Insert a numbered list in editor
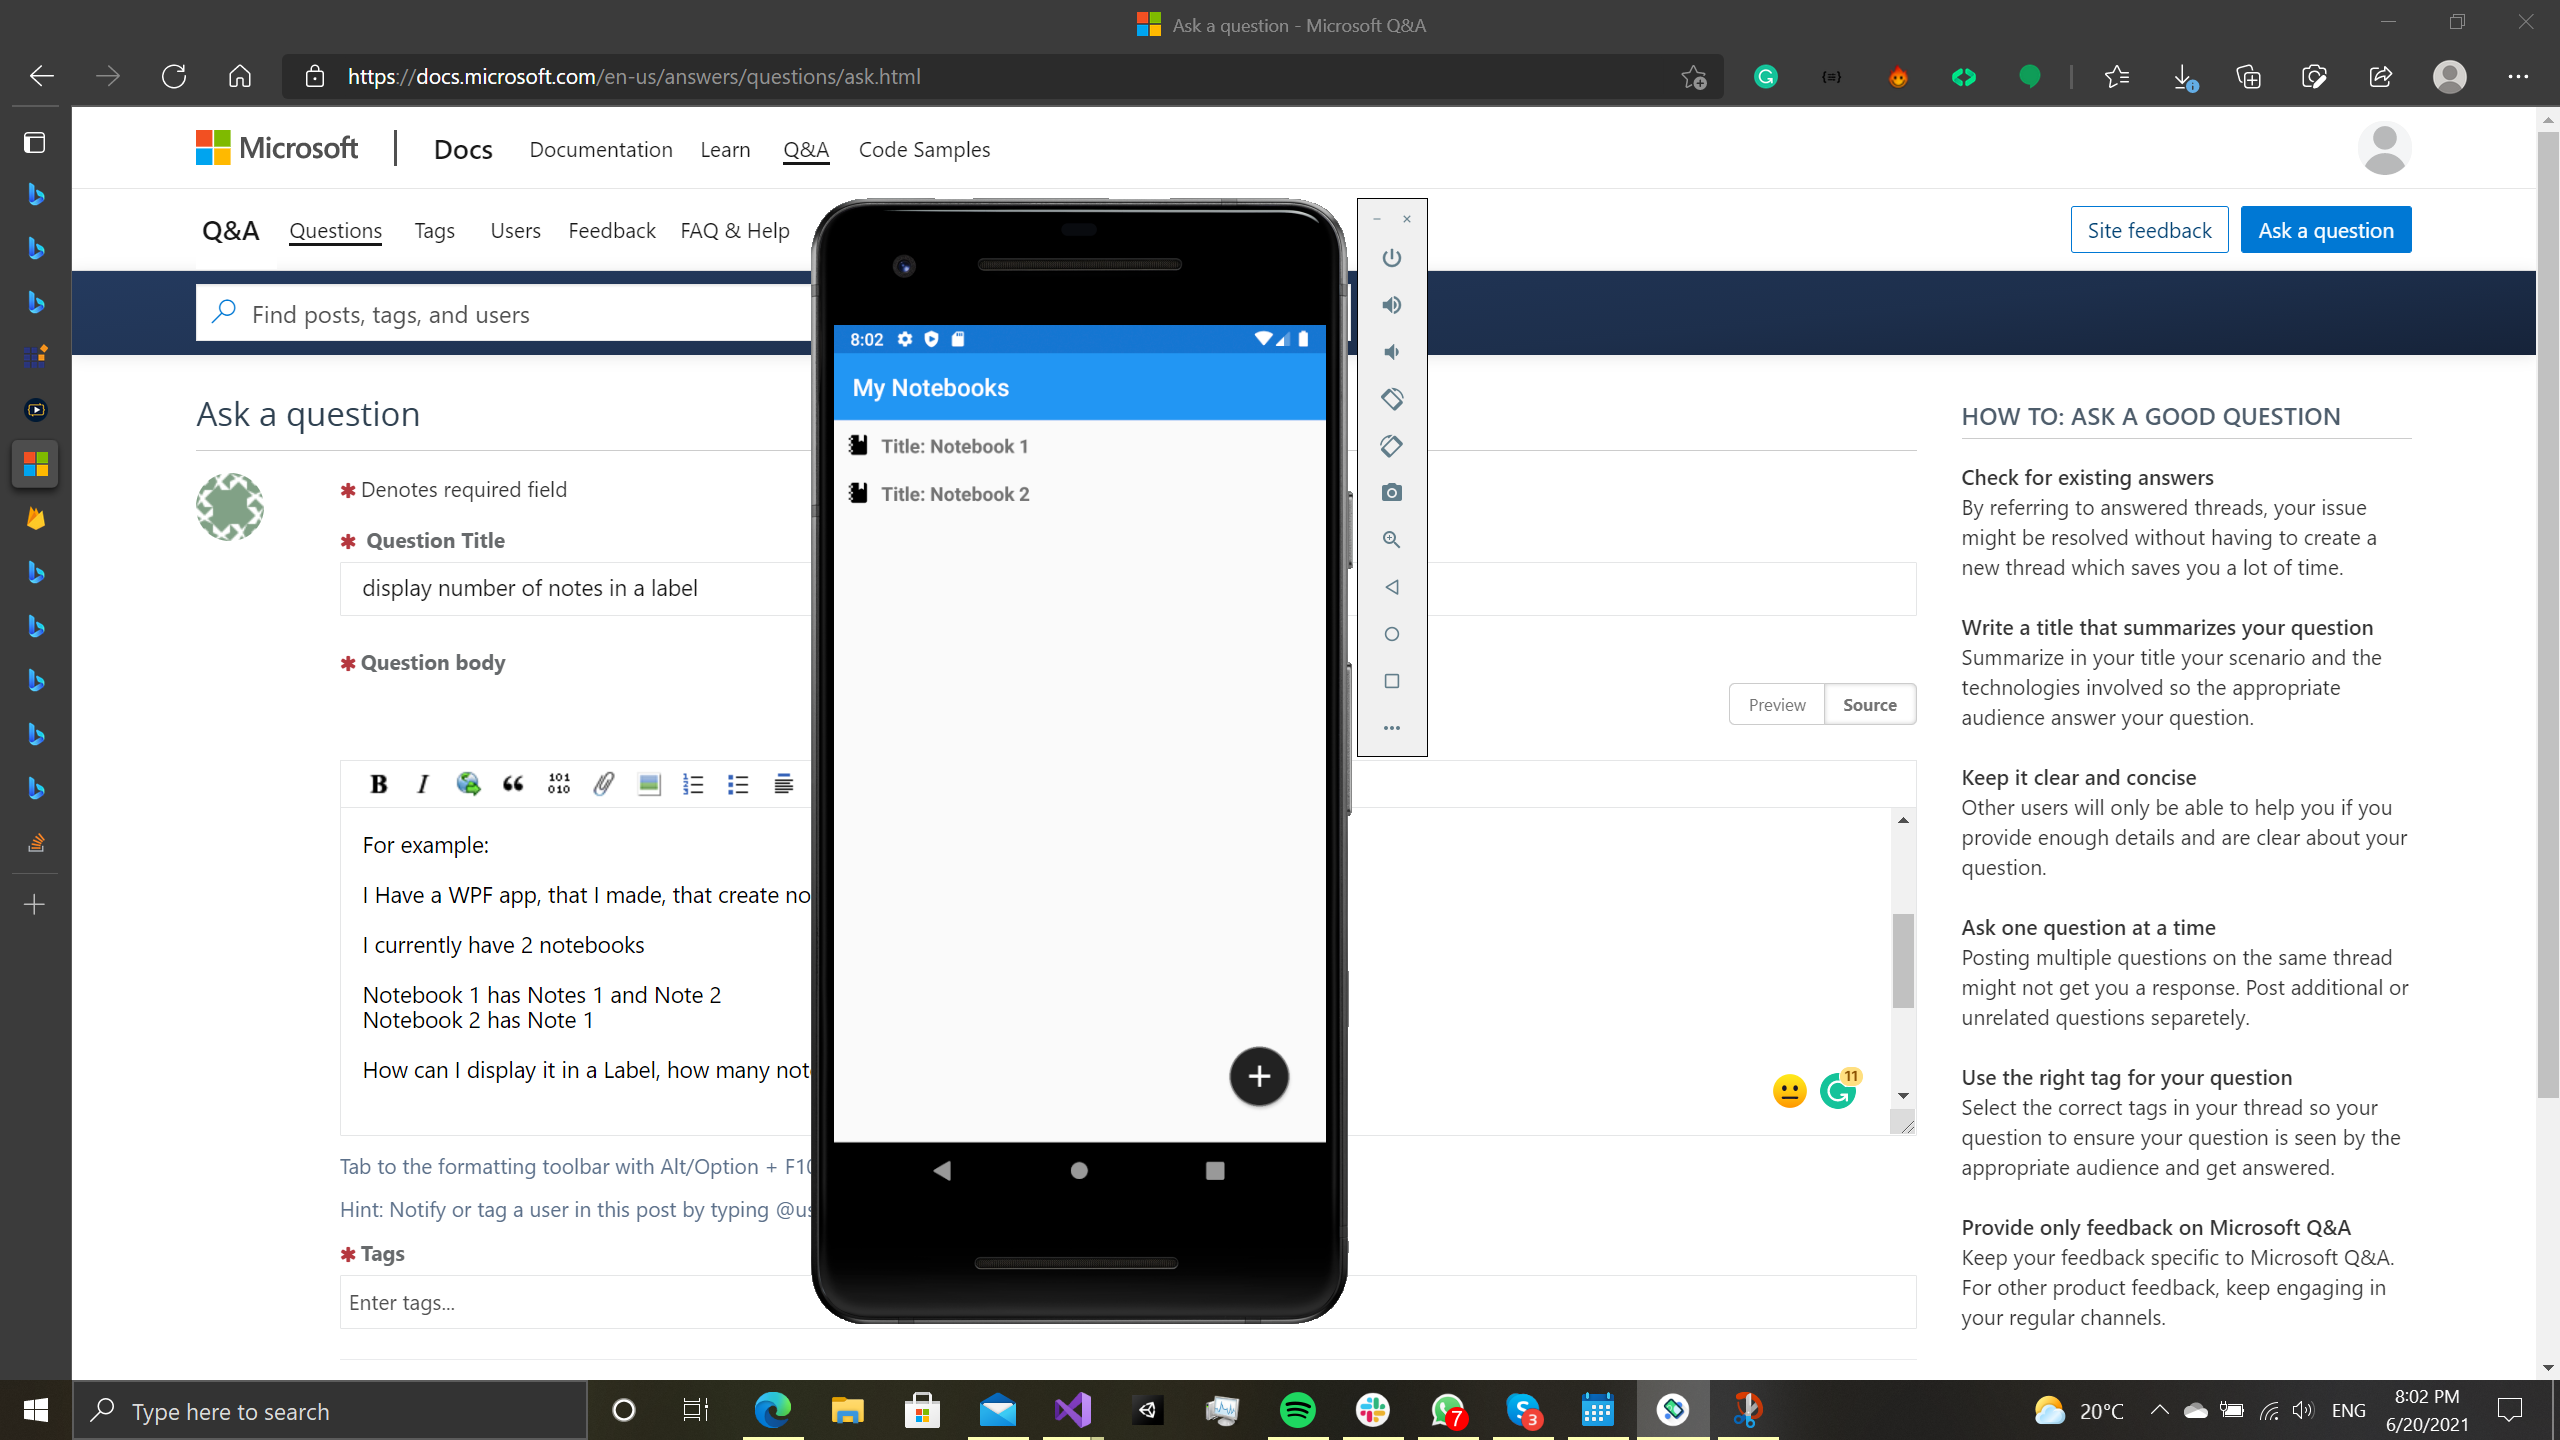This screenshot has width=2560, height=1440. point(693,784)
